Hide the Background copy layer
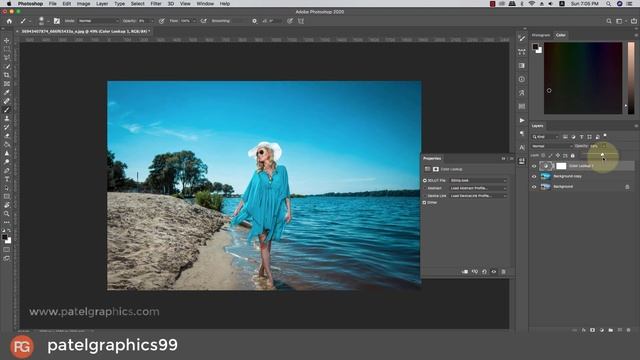This screenshot has width=640, height=360. (x=534, y=176)
